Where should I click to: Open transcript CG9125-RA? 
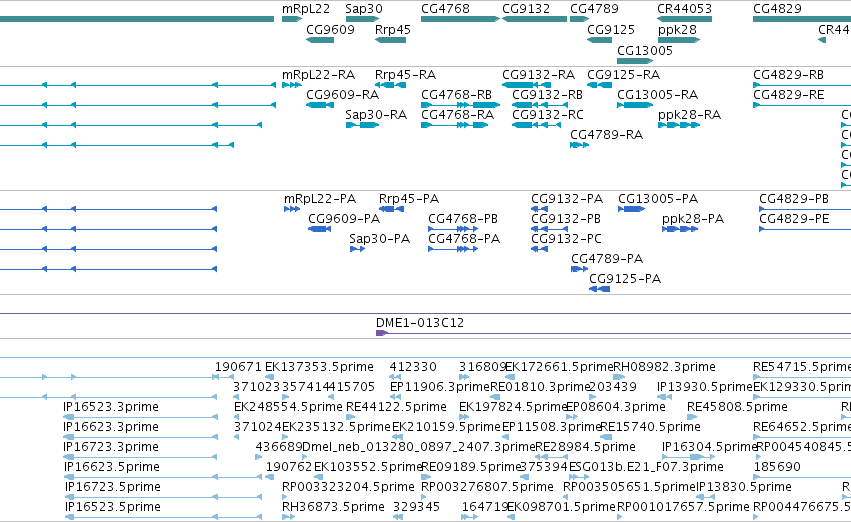(x=599, y=85)
